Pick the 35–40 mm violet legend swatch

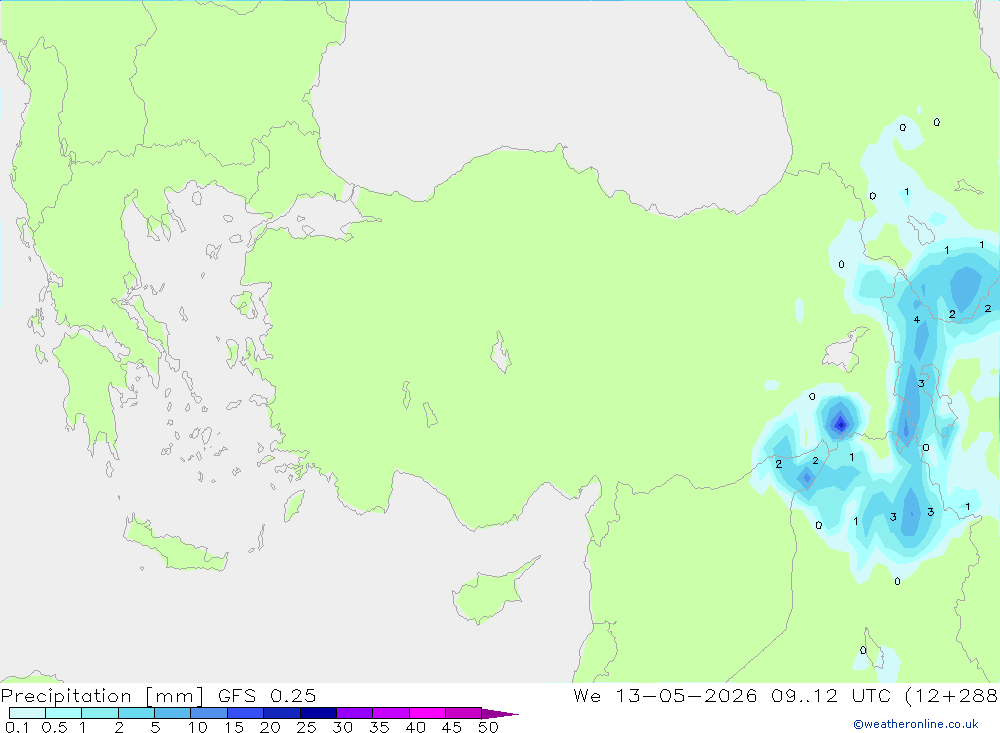tap(391, 713)
